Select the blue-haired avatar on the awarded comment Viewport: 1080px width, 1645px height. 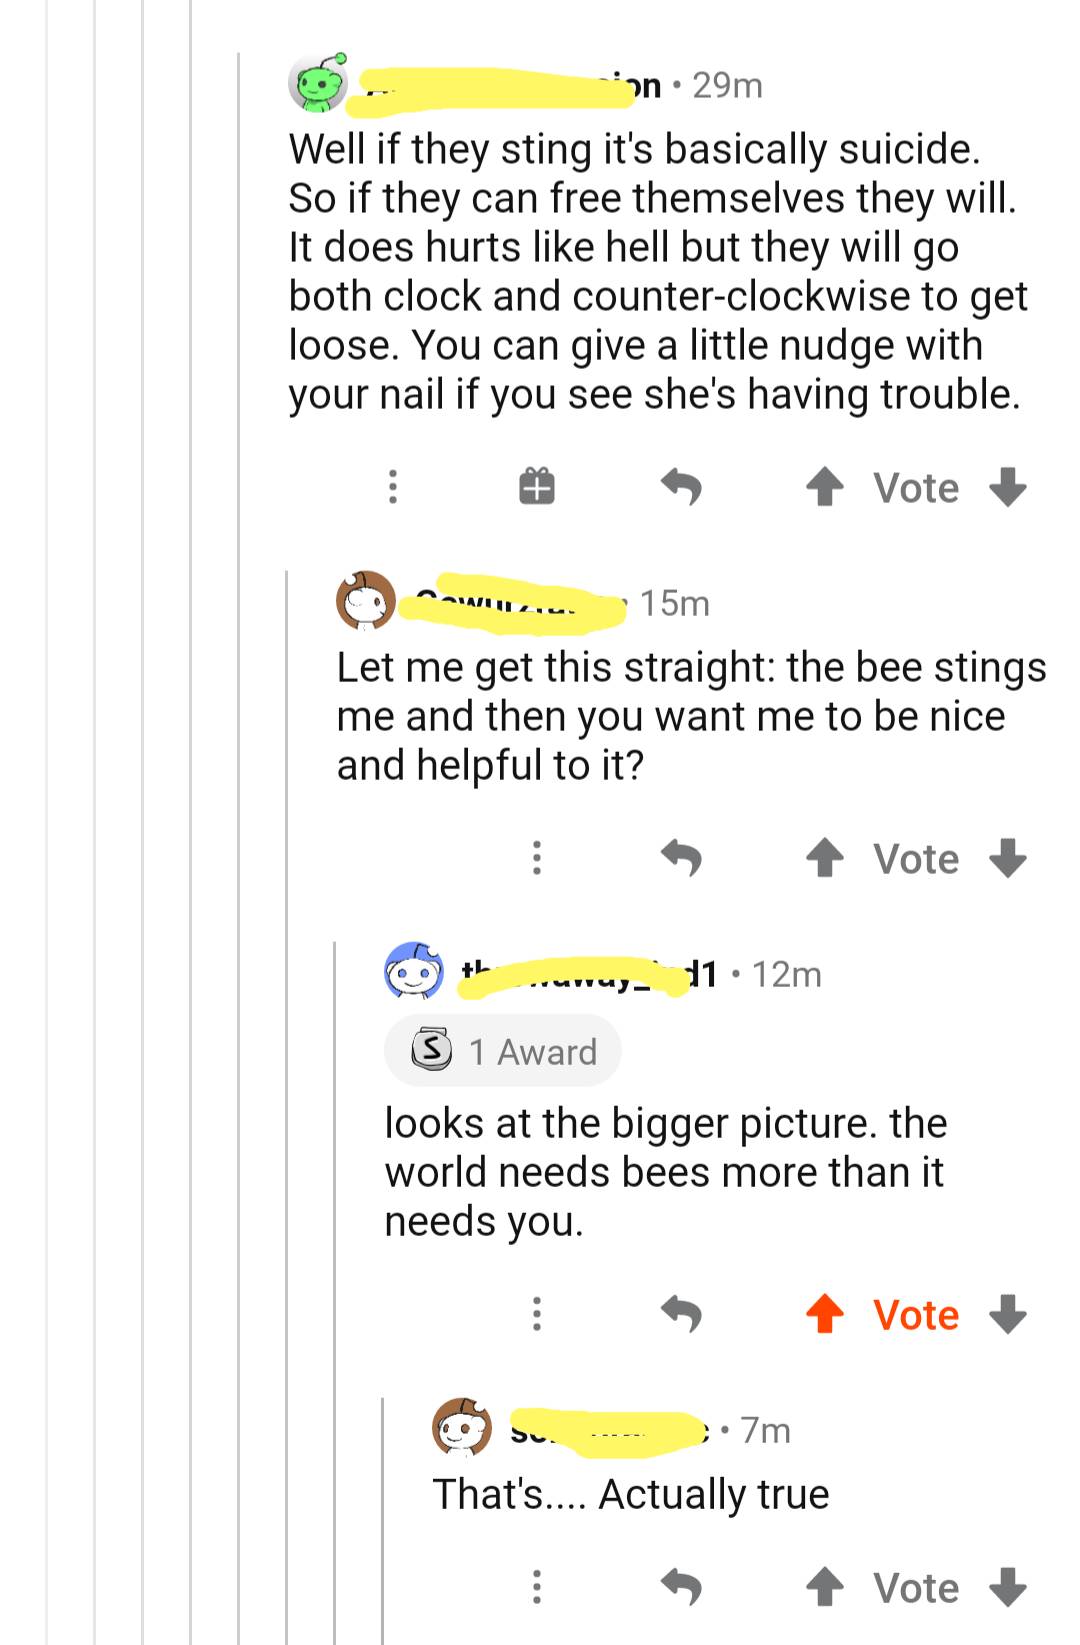click(413, 973)
